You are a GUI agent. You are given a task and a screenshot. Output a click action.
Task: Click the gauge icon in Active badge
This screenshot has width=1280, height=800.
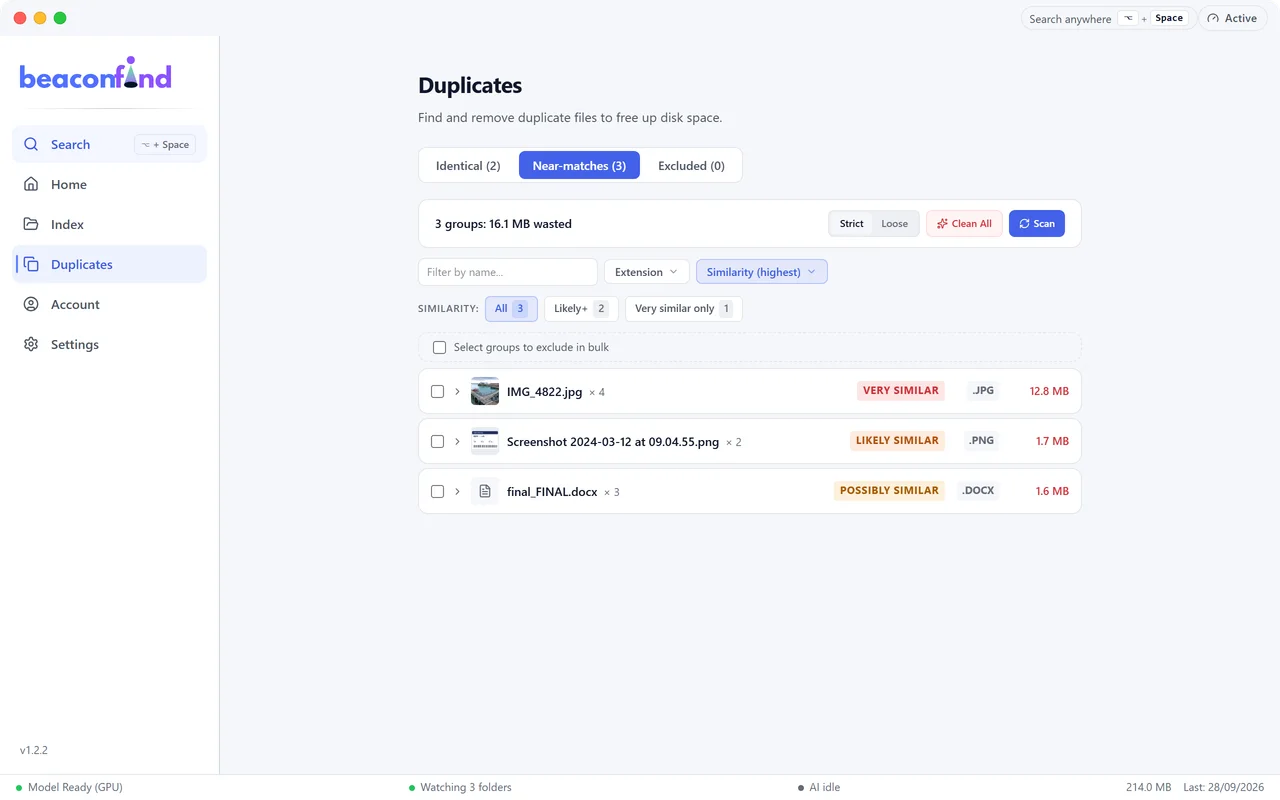pyautogui.click(x=1214, y=18)
